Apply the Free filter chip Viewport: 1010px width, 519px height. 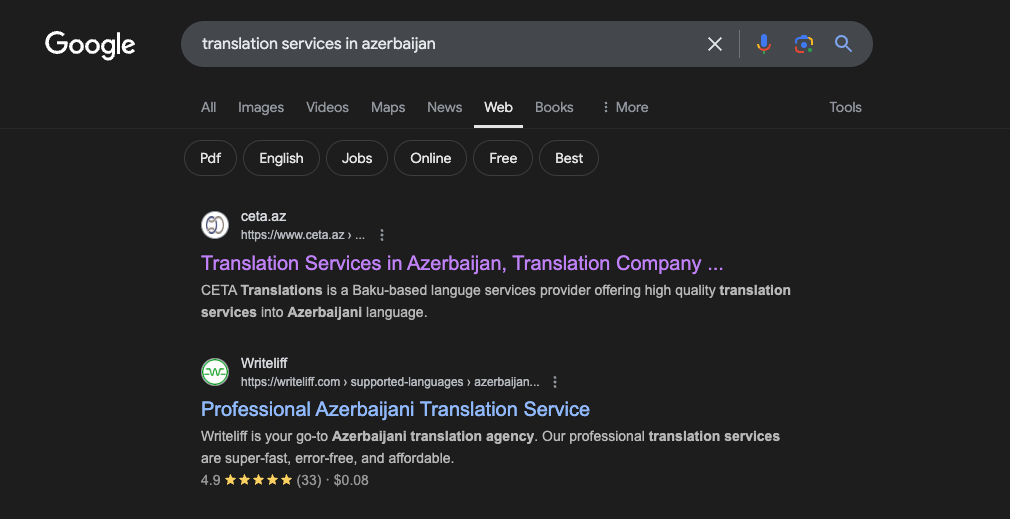[x=503, y=158]
